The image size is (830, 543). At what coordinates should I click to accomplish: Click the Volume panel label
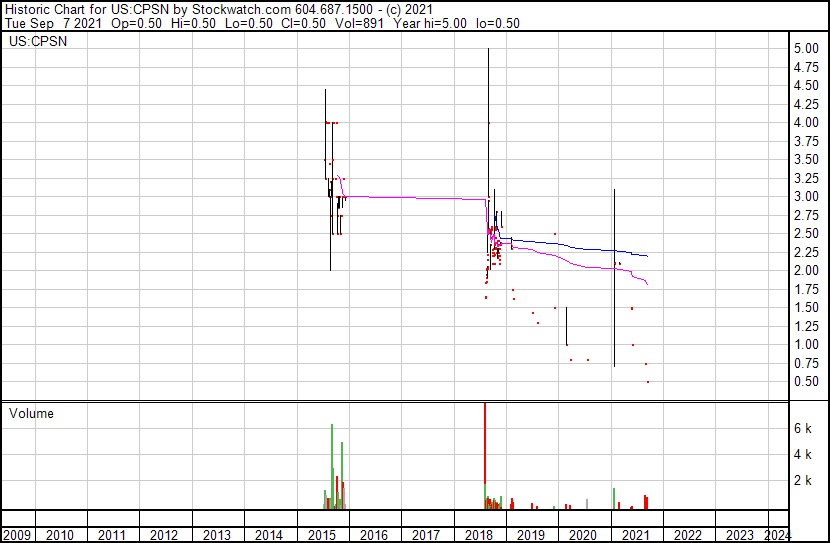[31, 413]
